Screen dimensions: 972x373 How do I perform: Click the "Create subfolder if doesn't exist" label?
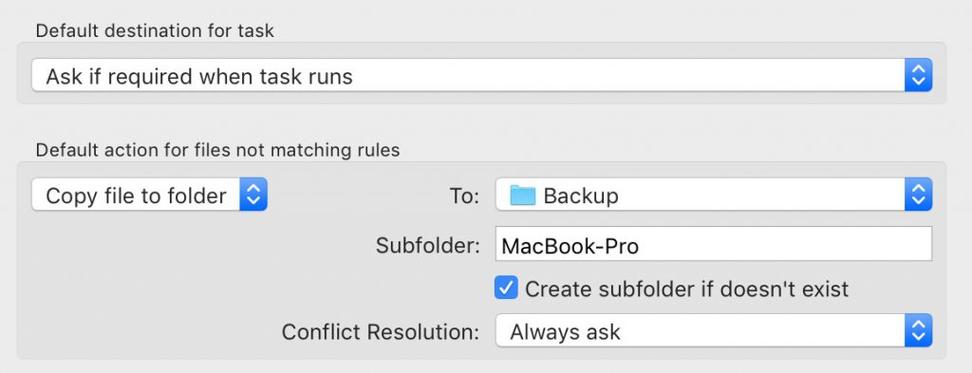pyautogui.click(x=687, y=289)
